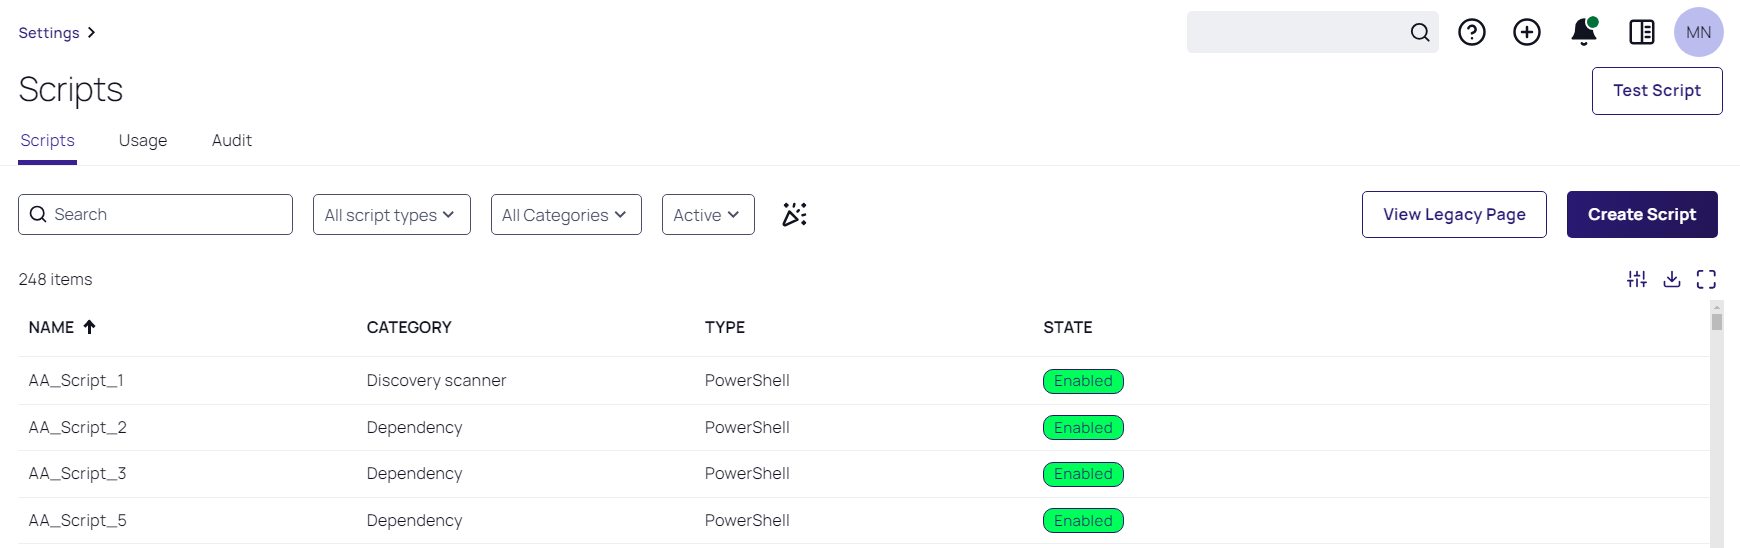
Task: Click the scripts Search input field
Action: (155, 215)
